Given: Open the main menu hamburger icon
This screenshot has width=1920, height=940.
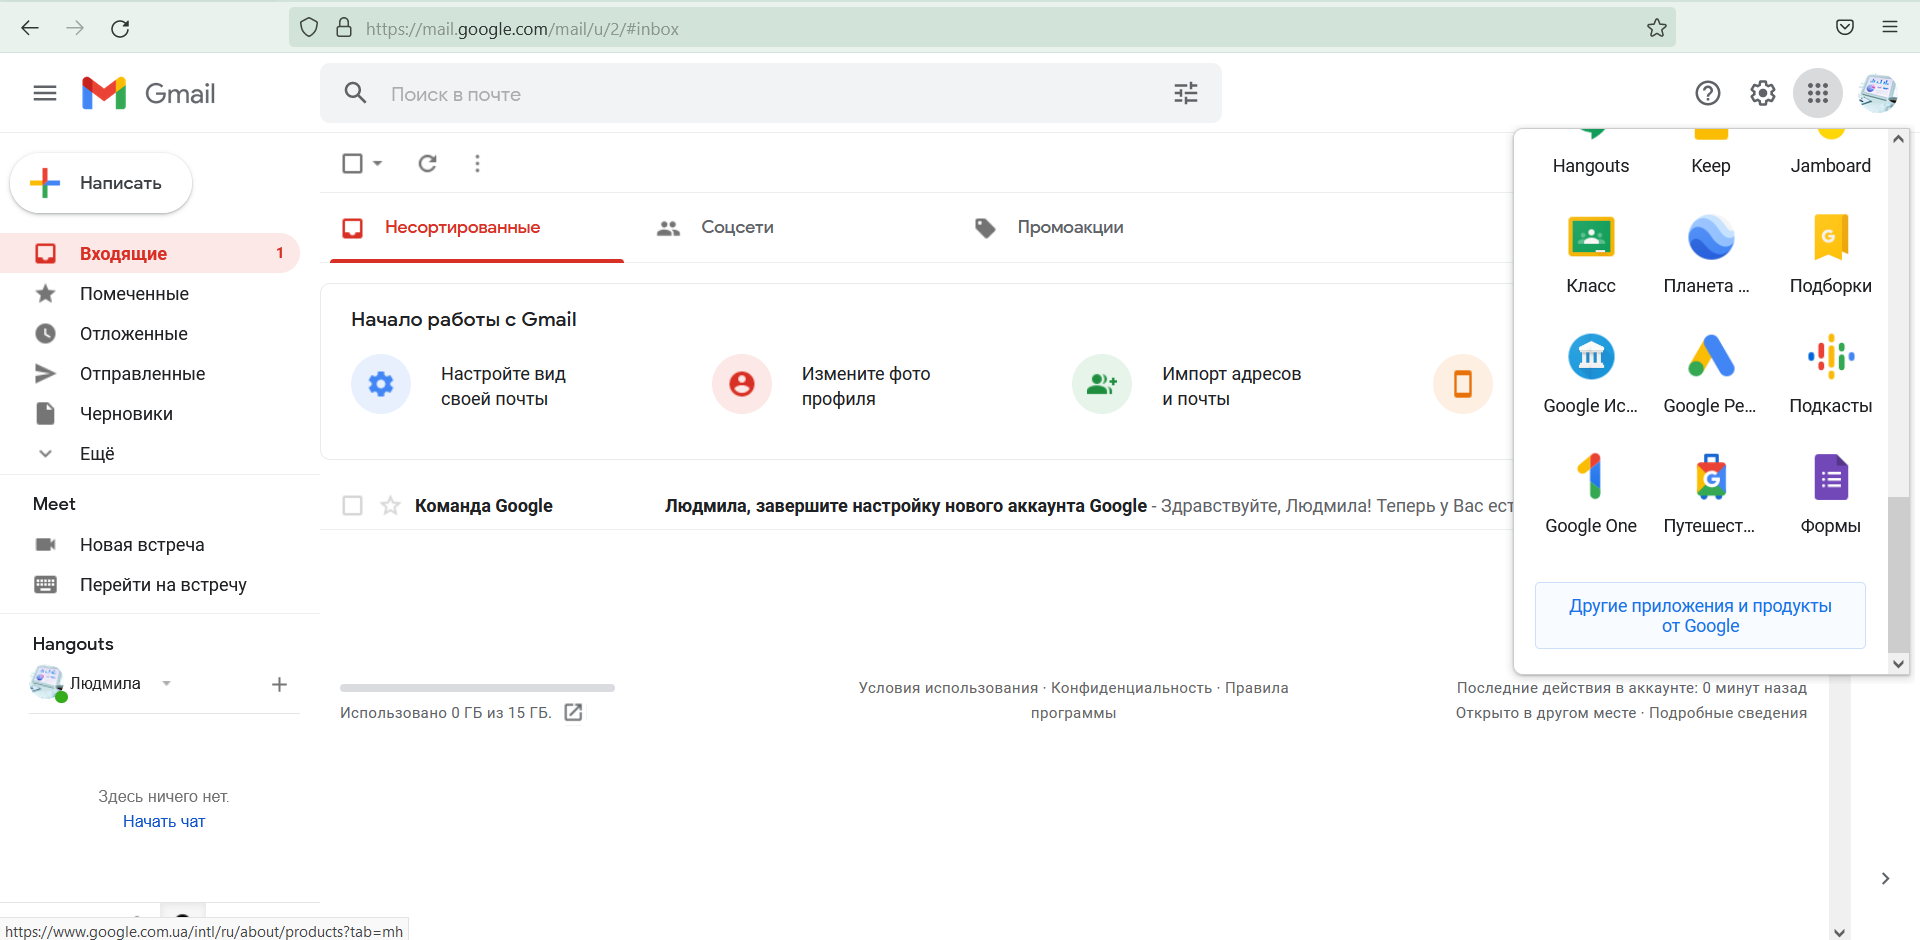Looking at the screenshot, I should (45, 93).
